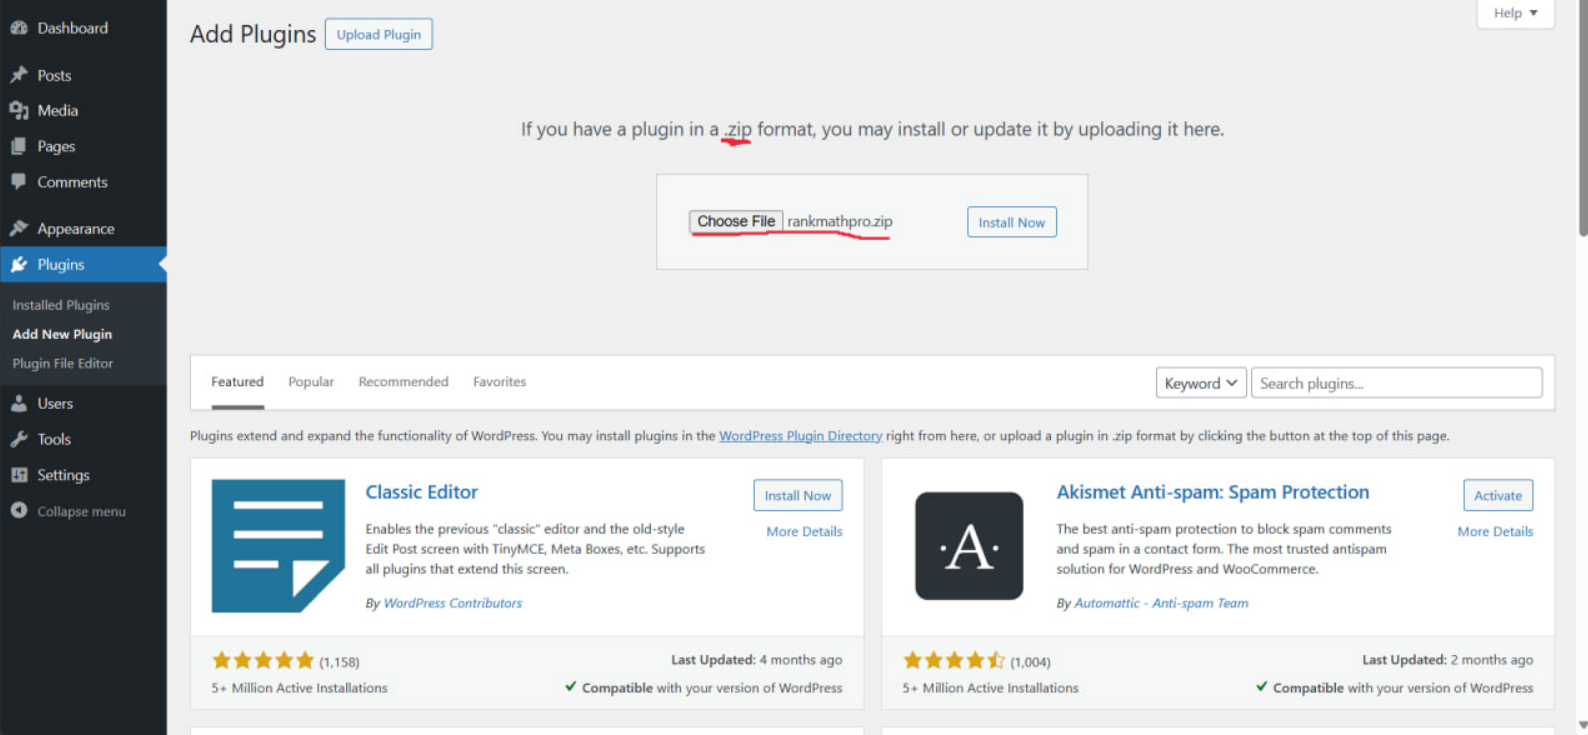This screenshot has width=1588, height=735.
Task: Open the WordPress Plugin Directory link
Action: tap(801, 436)
